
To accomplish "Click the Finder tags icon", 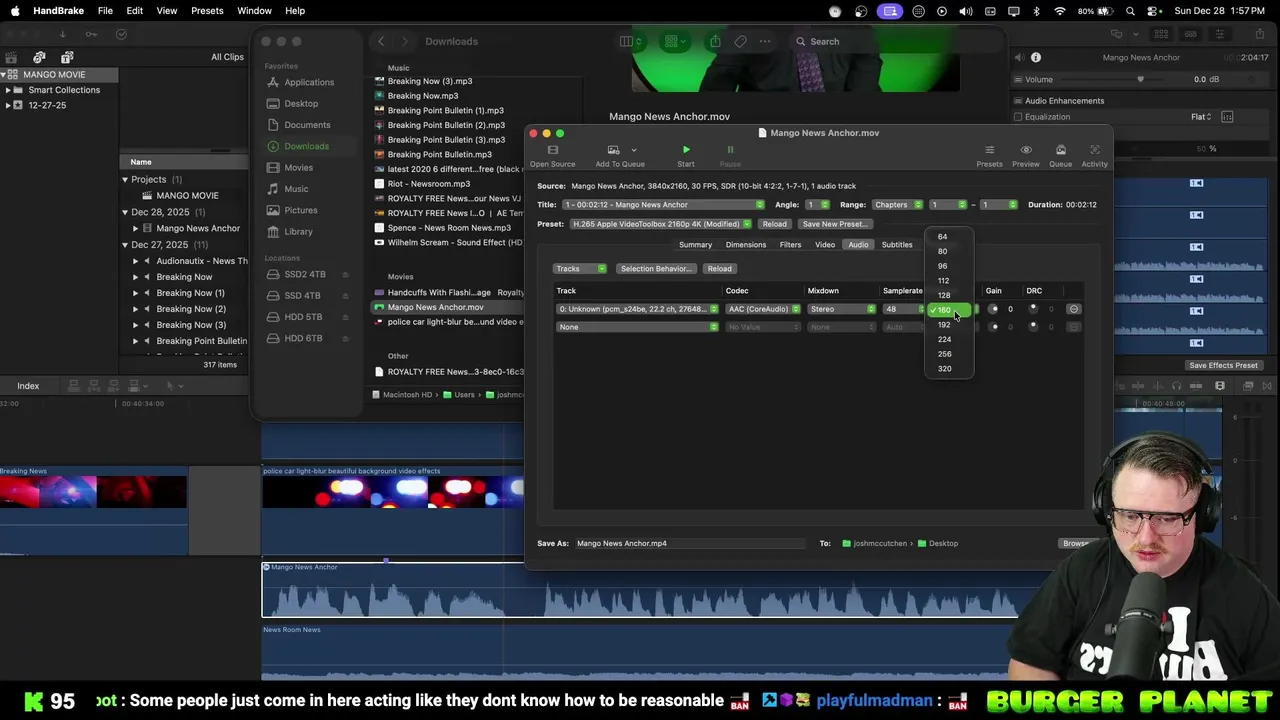I will 740,41.
